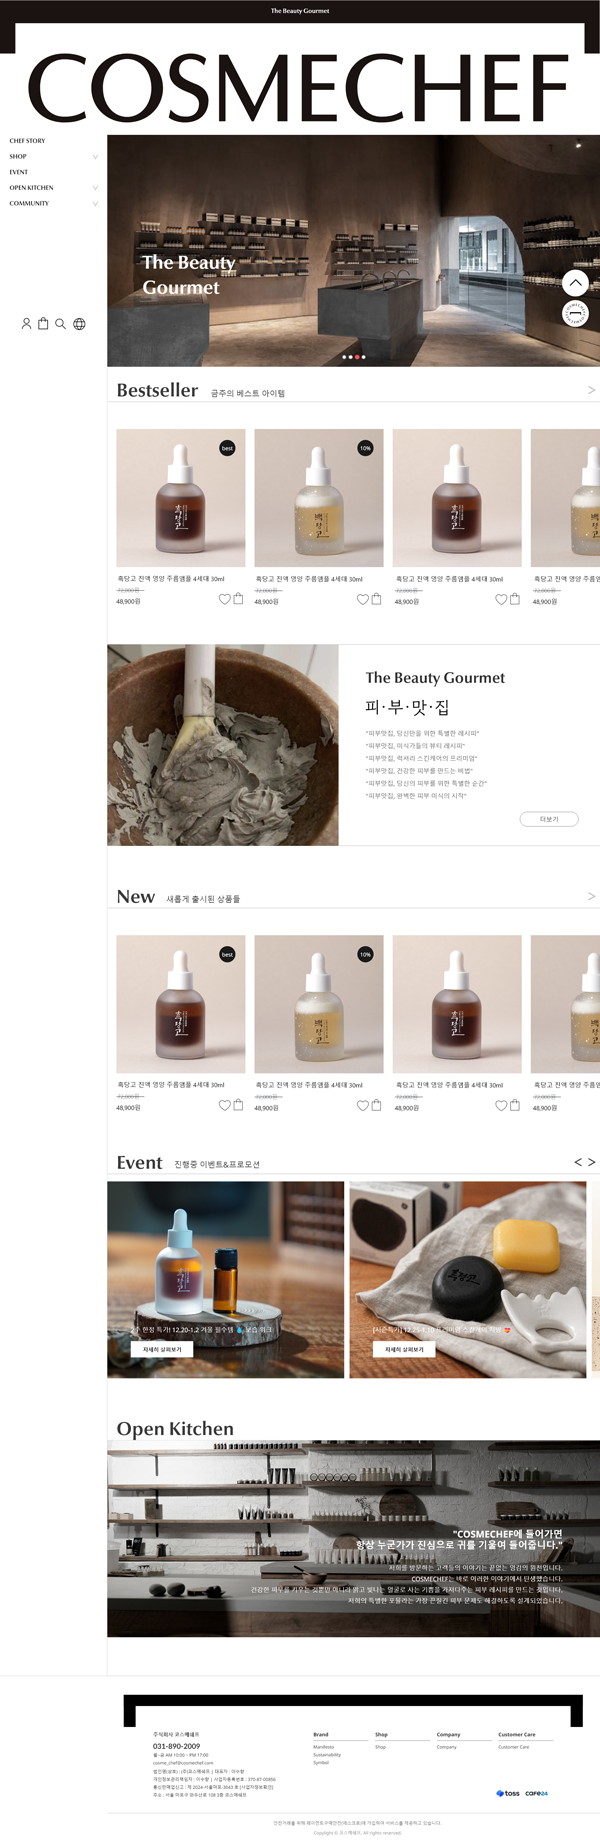
Task: Open the CHEF STORY menu item
Action: point(27,141)
